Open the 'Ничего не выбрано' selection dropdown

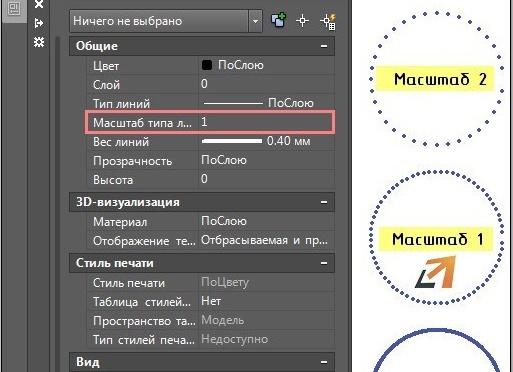pyautogui.click(x=166, y=21)
